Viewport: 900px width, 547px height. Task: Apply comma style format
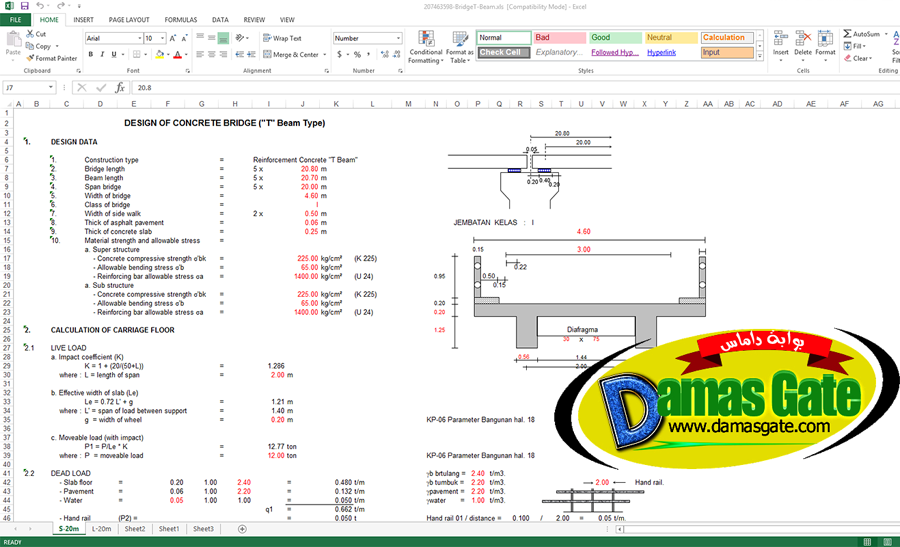point(368,55)
